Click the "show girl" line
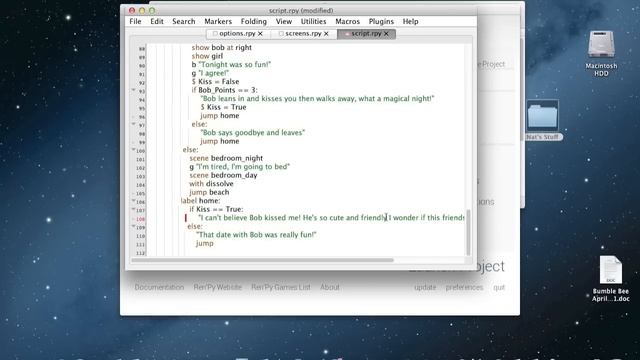This screenshot has height=360, width=640. pyautogui.click(x=207, y=56)
